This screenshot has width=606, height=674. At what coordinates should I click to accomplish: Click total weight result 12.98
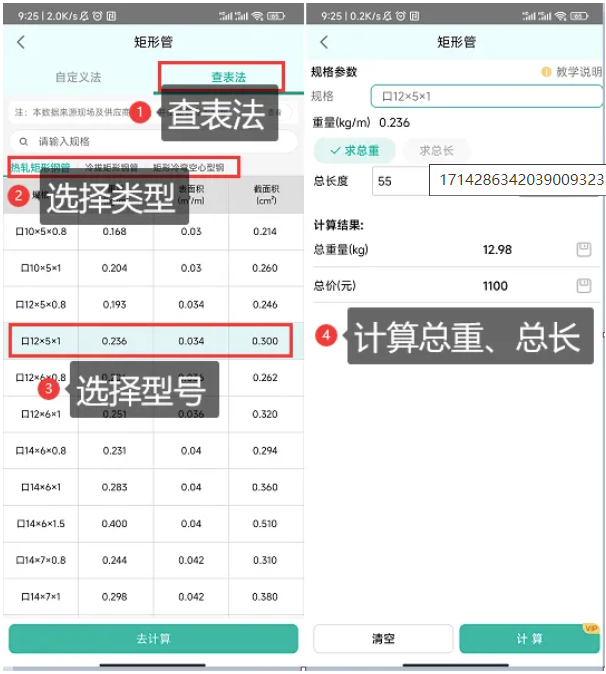(x=497, y=250)
